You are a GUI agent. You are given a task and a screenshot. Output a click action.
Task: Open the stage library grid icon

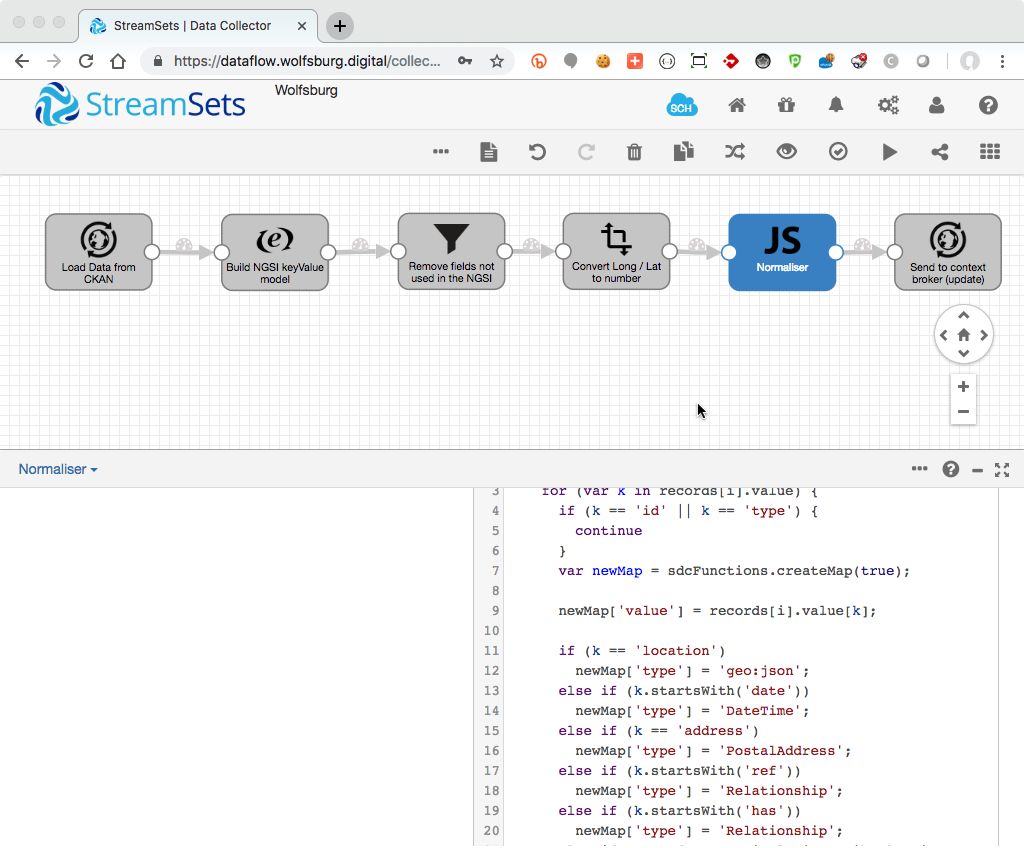click(x=990, y=152)
